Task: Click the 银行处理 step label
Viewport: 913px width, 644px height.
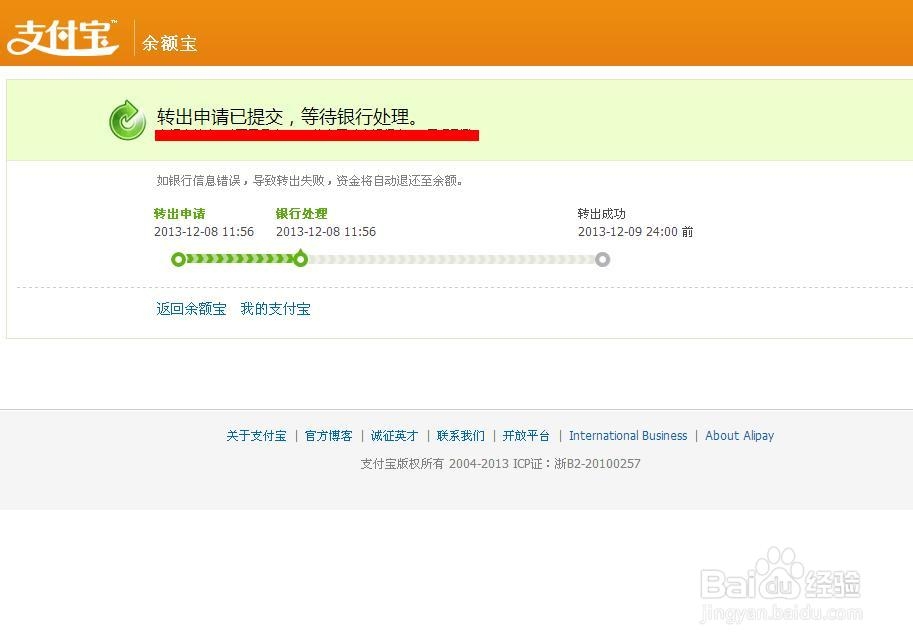Action: pos(302,214)
